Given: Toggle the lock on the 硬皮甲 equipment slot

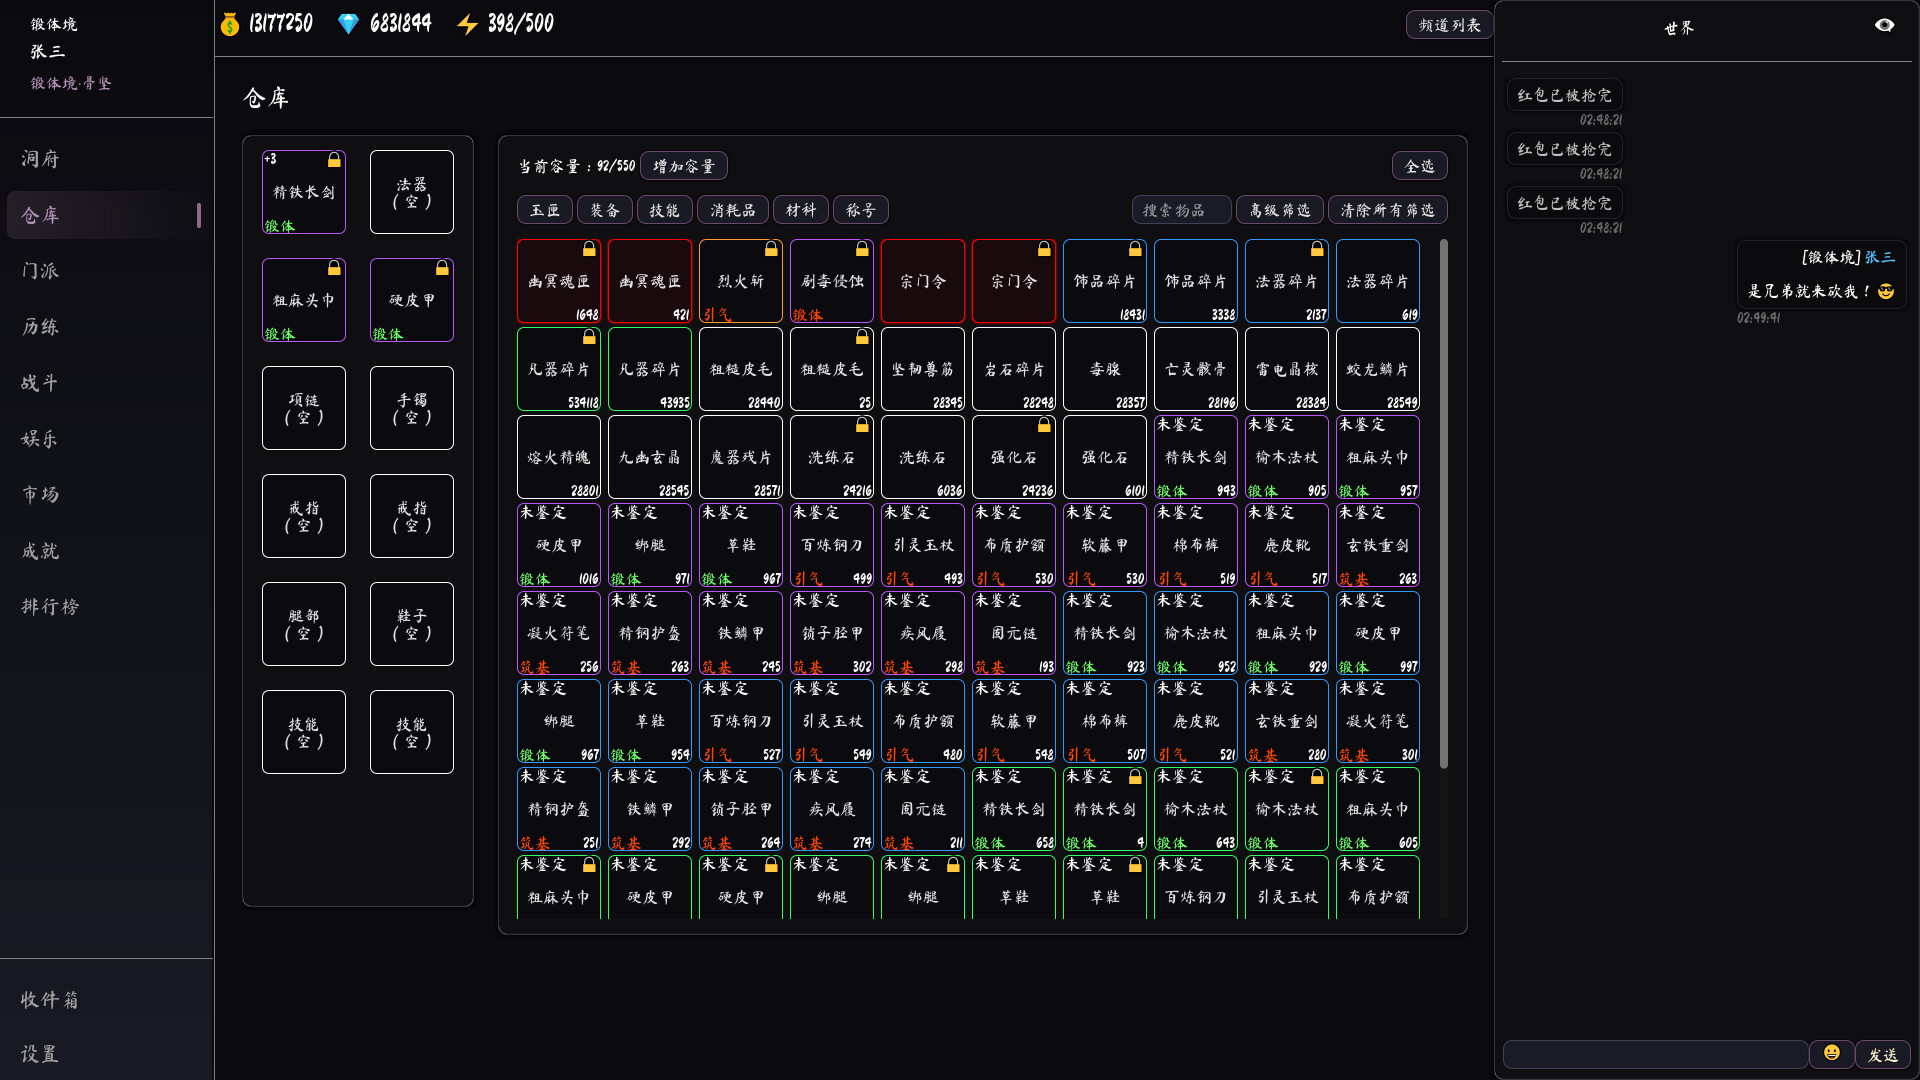Looking at the screenshot, I should tap(440, 267).
